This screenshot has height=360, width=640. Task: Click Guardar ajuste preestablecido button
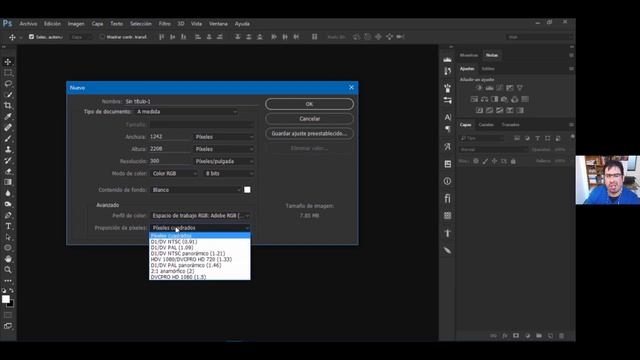click(x=309, y=133)
